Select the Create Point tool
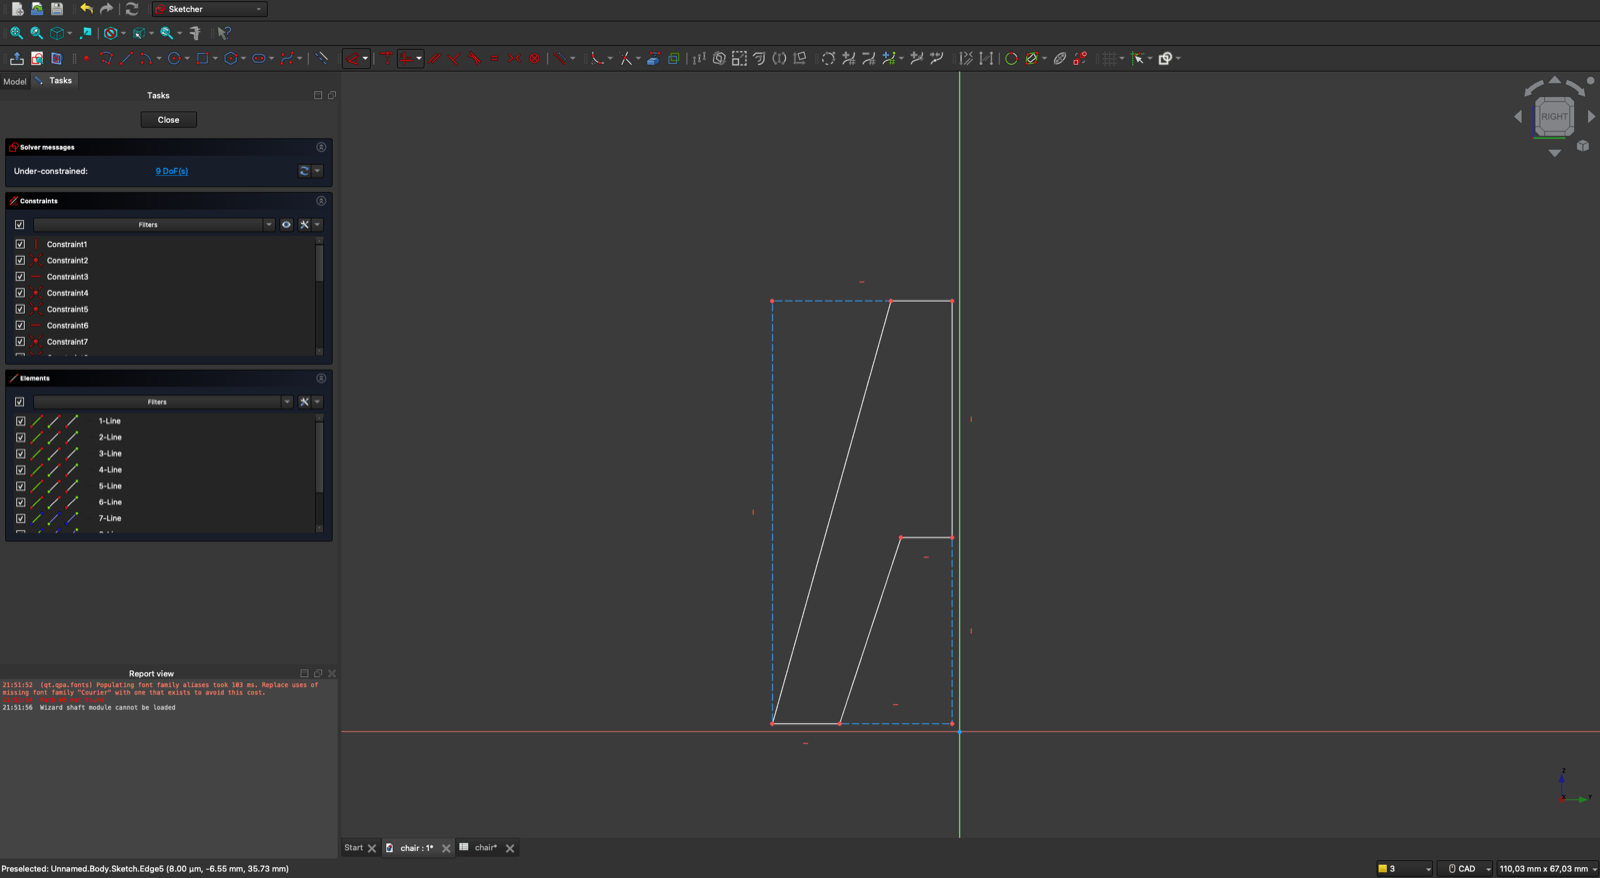Viewport: 1600px width, 878px height. coord(86,58)
